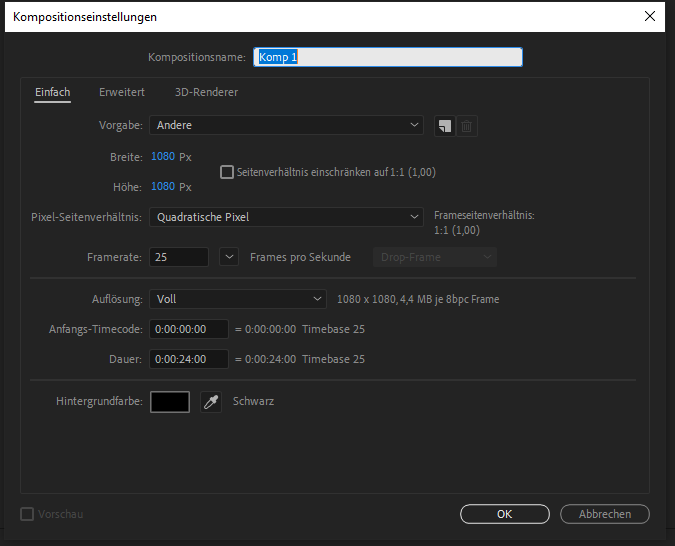Pick background color with the eyedropper icon
The height and width of the screenshot is (546, 675).
[x=211, y=402]
